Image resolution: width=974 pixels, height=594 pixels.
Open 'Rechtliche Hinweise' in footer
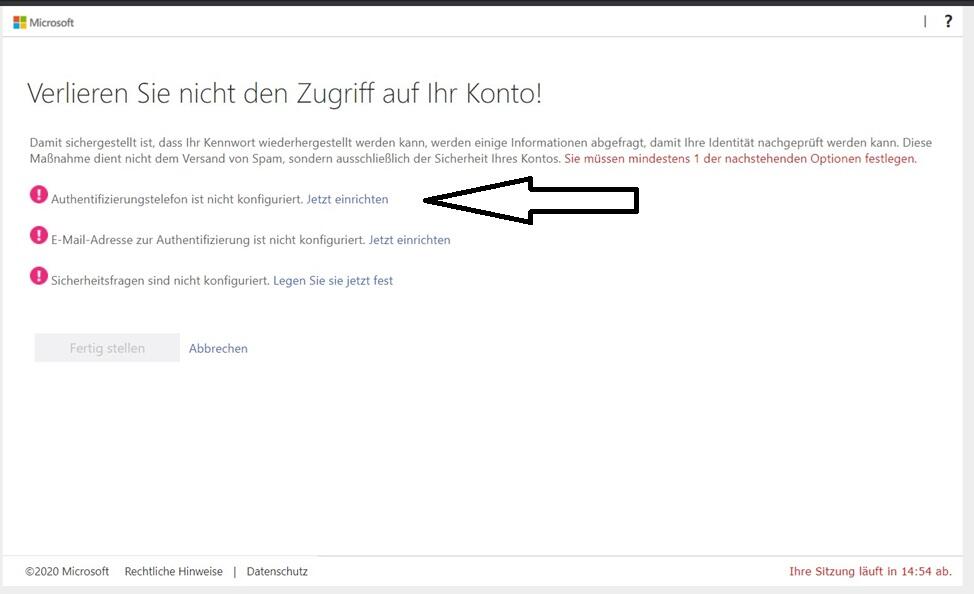[x=173, y=572]
